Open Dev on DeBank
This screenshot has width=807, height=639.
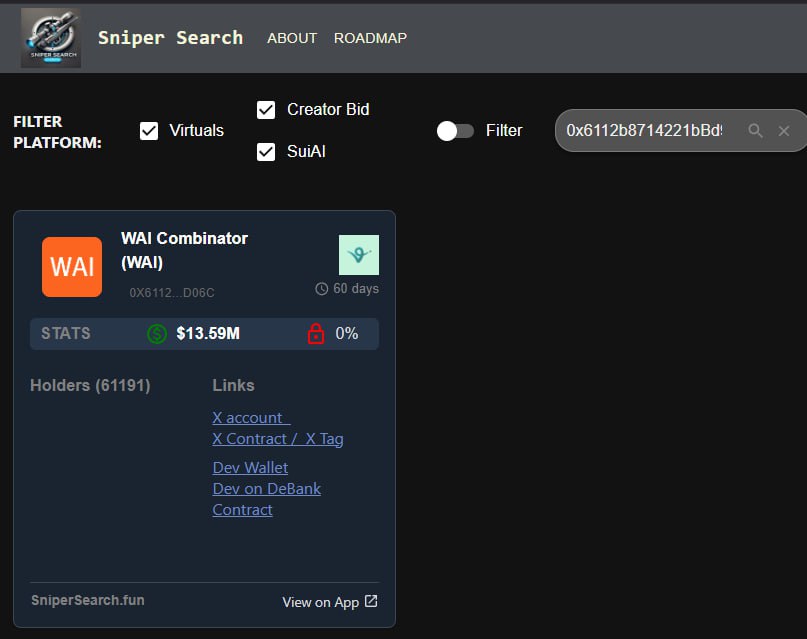point(266,488)
